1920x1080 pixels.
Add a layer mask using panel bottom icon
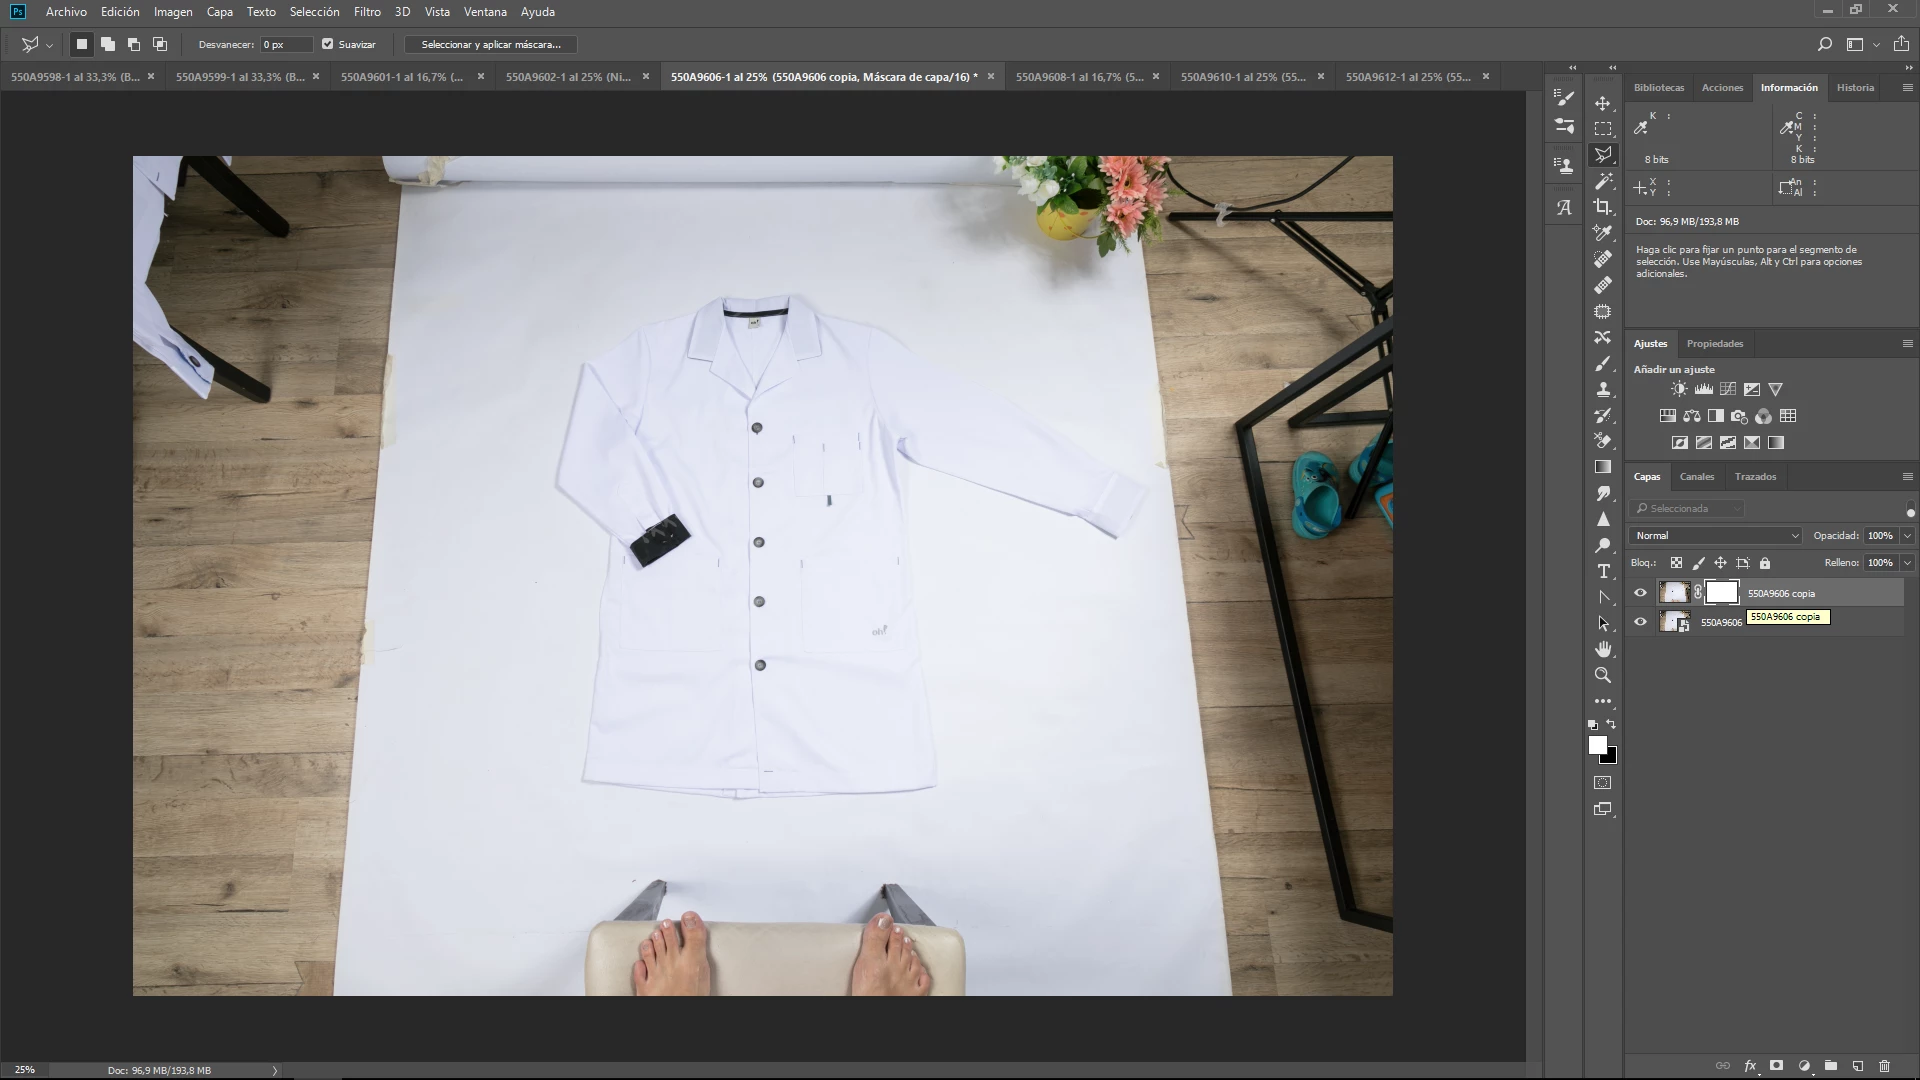coord(1776,1066)
